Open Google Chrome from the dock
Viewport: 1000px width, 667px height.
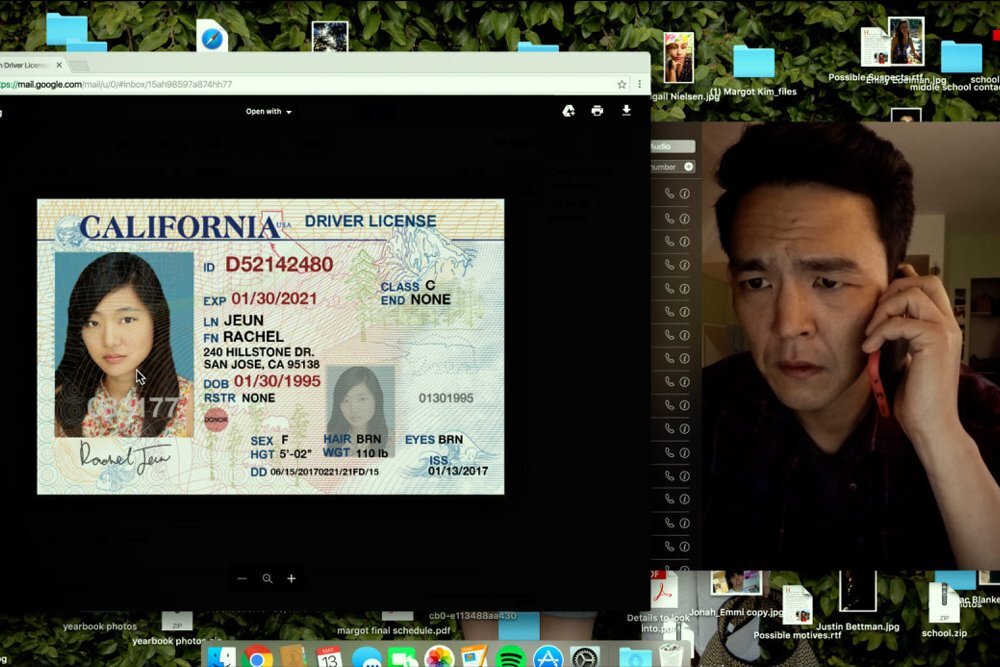coord(257,657)
